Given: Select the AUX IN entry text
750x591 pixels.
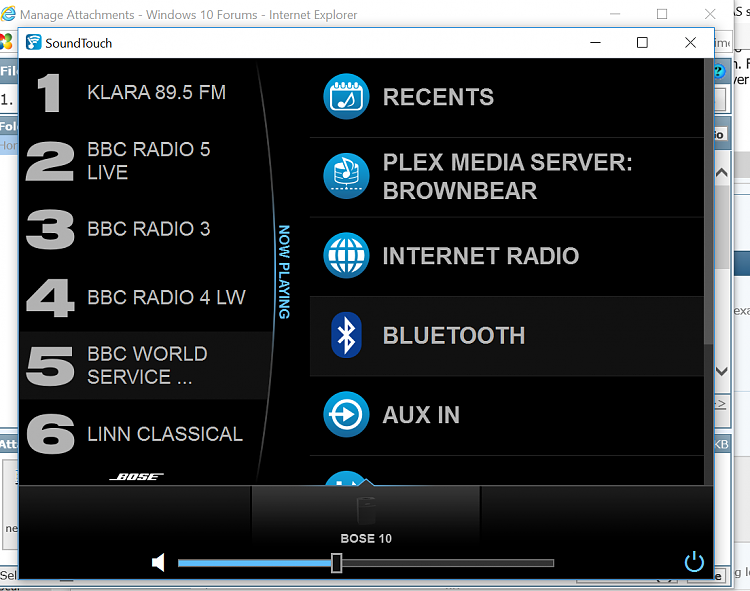Looking at the screenshot, I should coord(421,415).
